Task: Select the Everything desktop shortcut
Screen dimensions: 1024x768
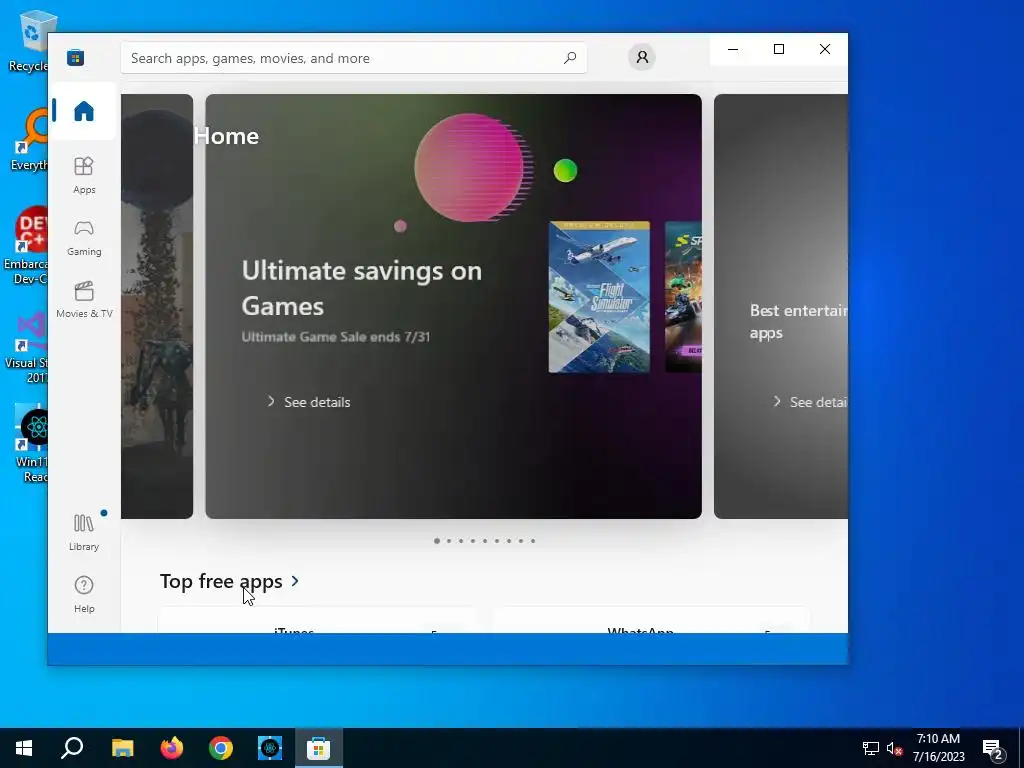Action: pos(29,140)
